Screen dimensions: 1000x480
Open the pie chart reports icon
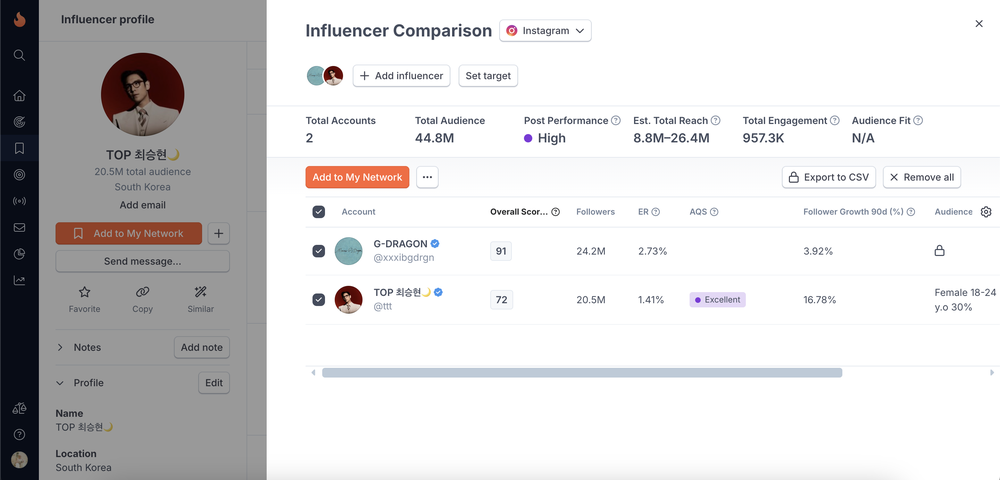(19, 254)
